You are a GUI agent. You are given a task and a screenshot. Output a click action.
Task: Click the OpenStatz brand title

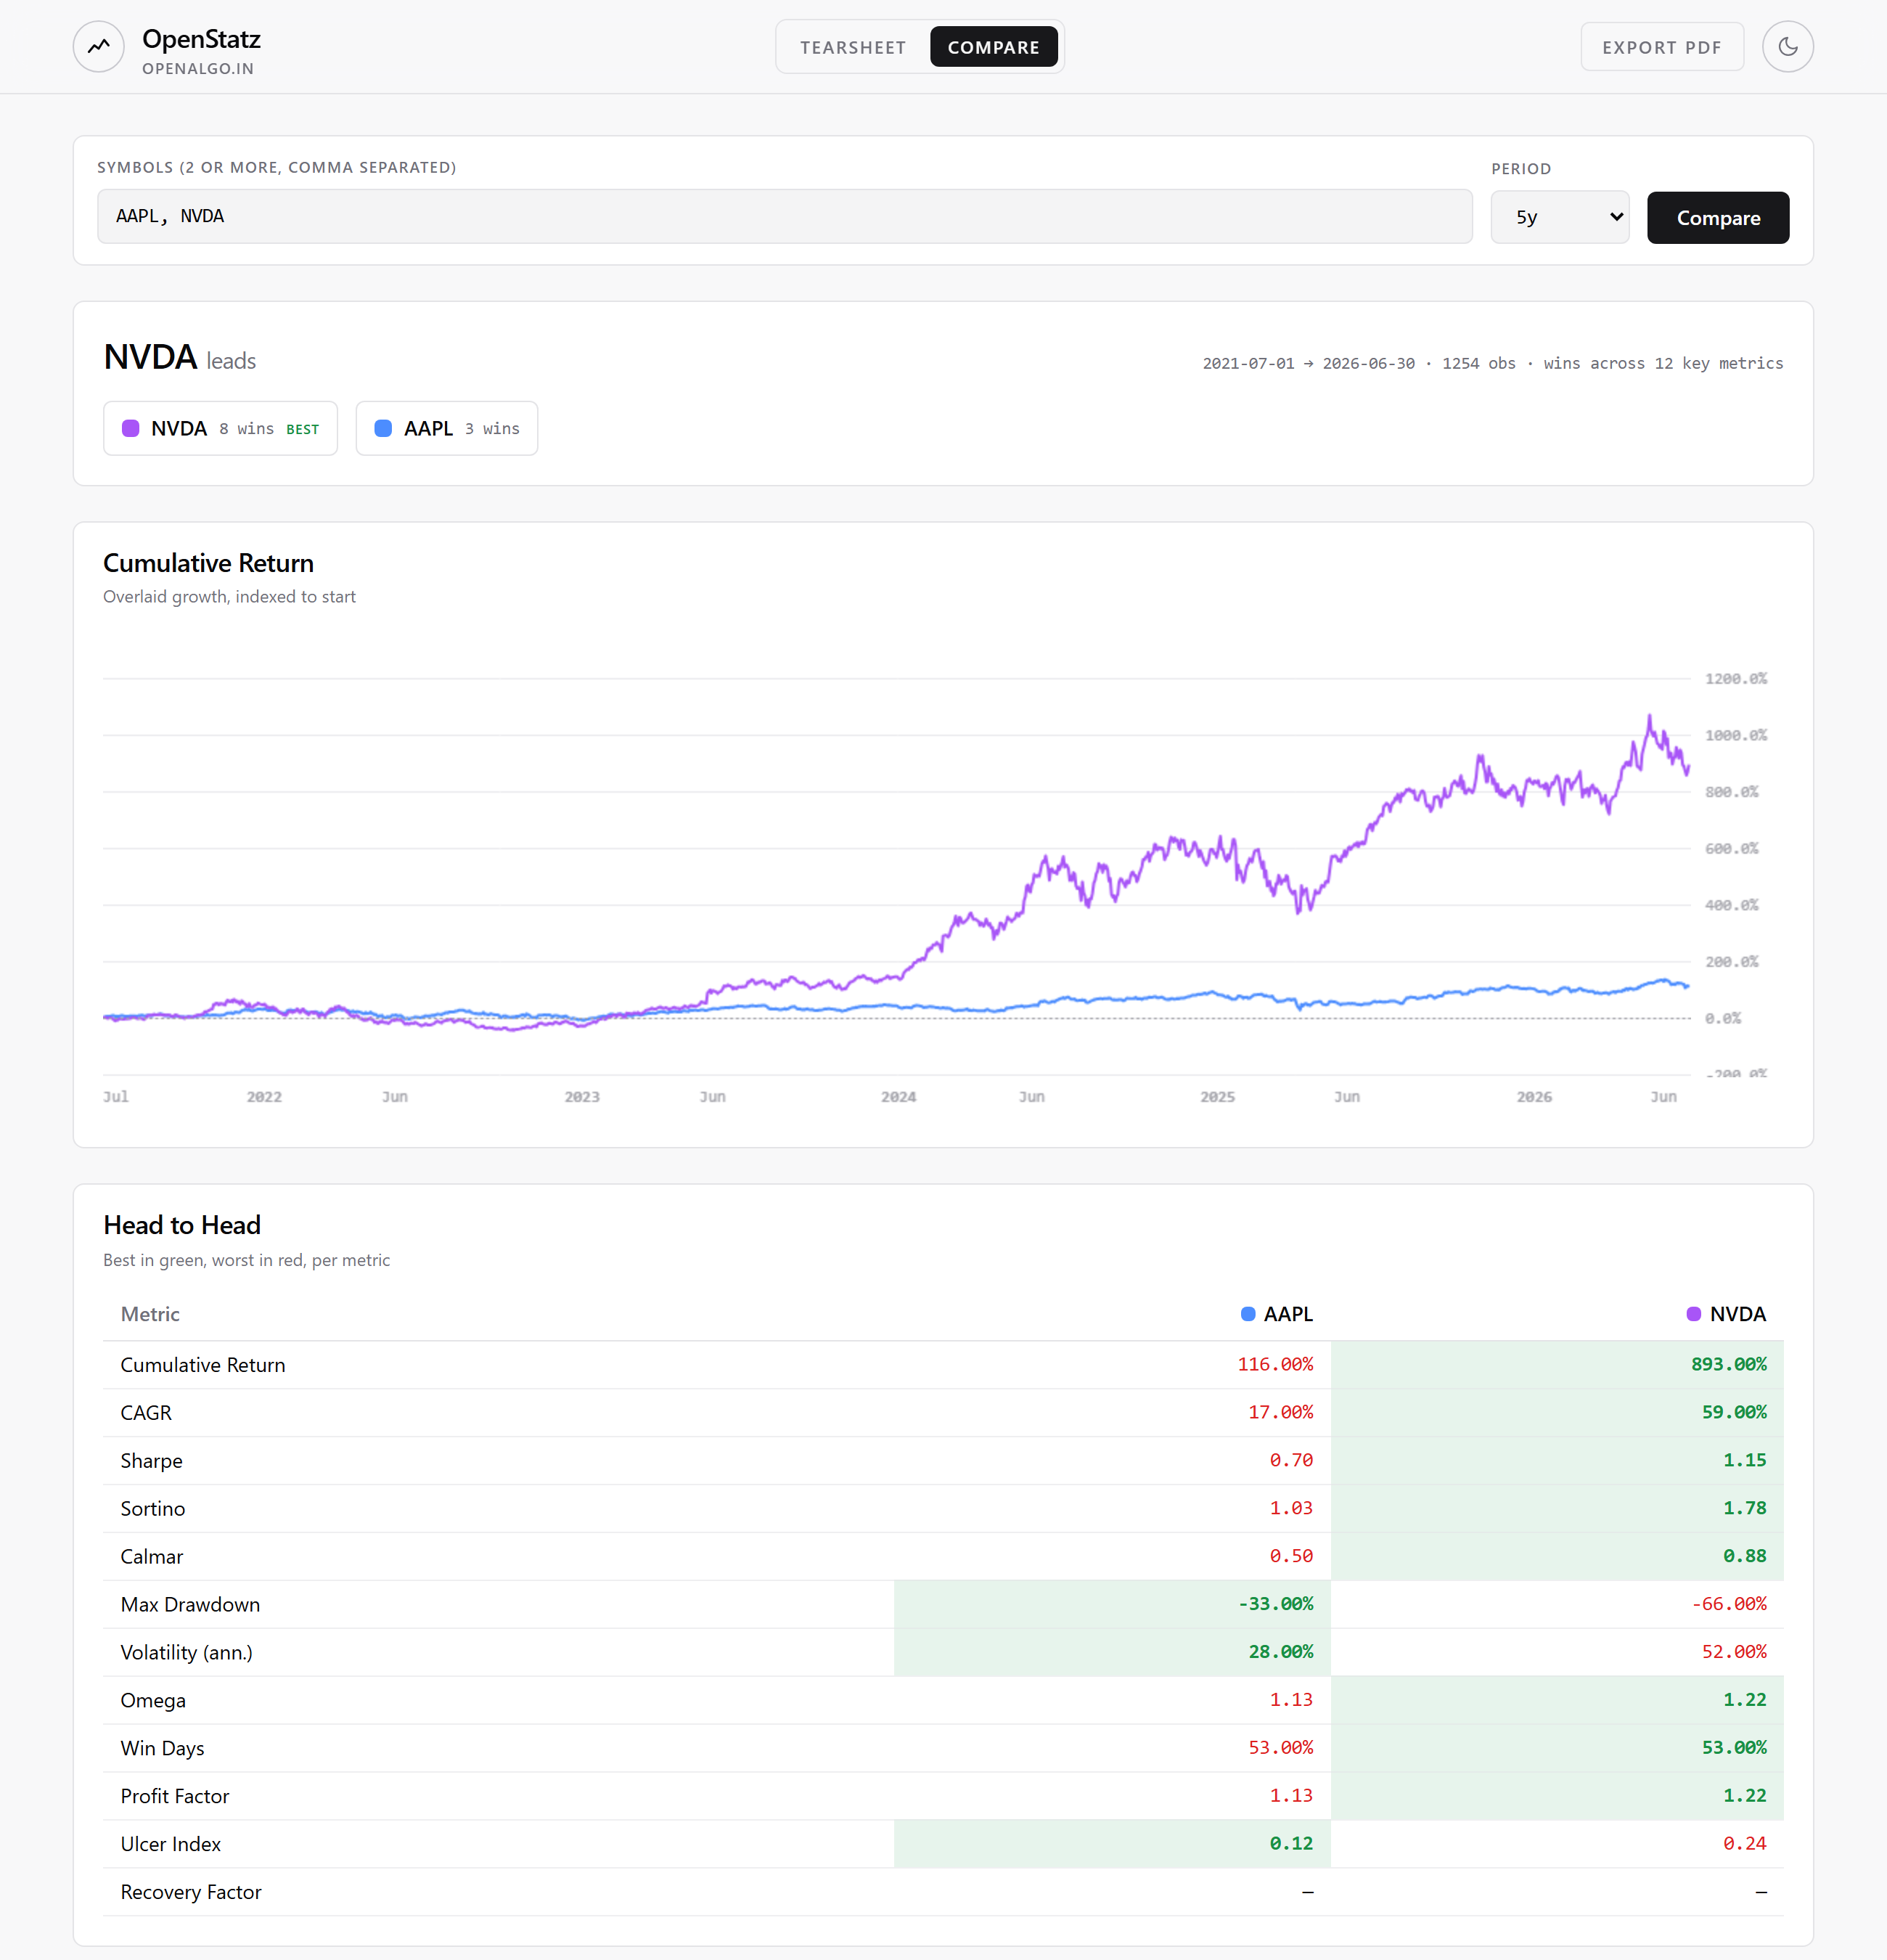(x=201, y=39)
